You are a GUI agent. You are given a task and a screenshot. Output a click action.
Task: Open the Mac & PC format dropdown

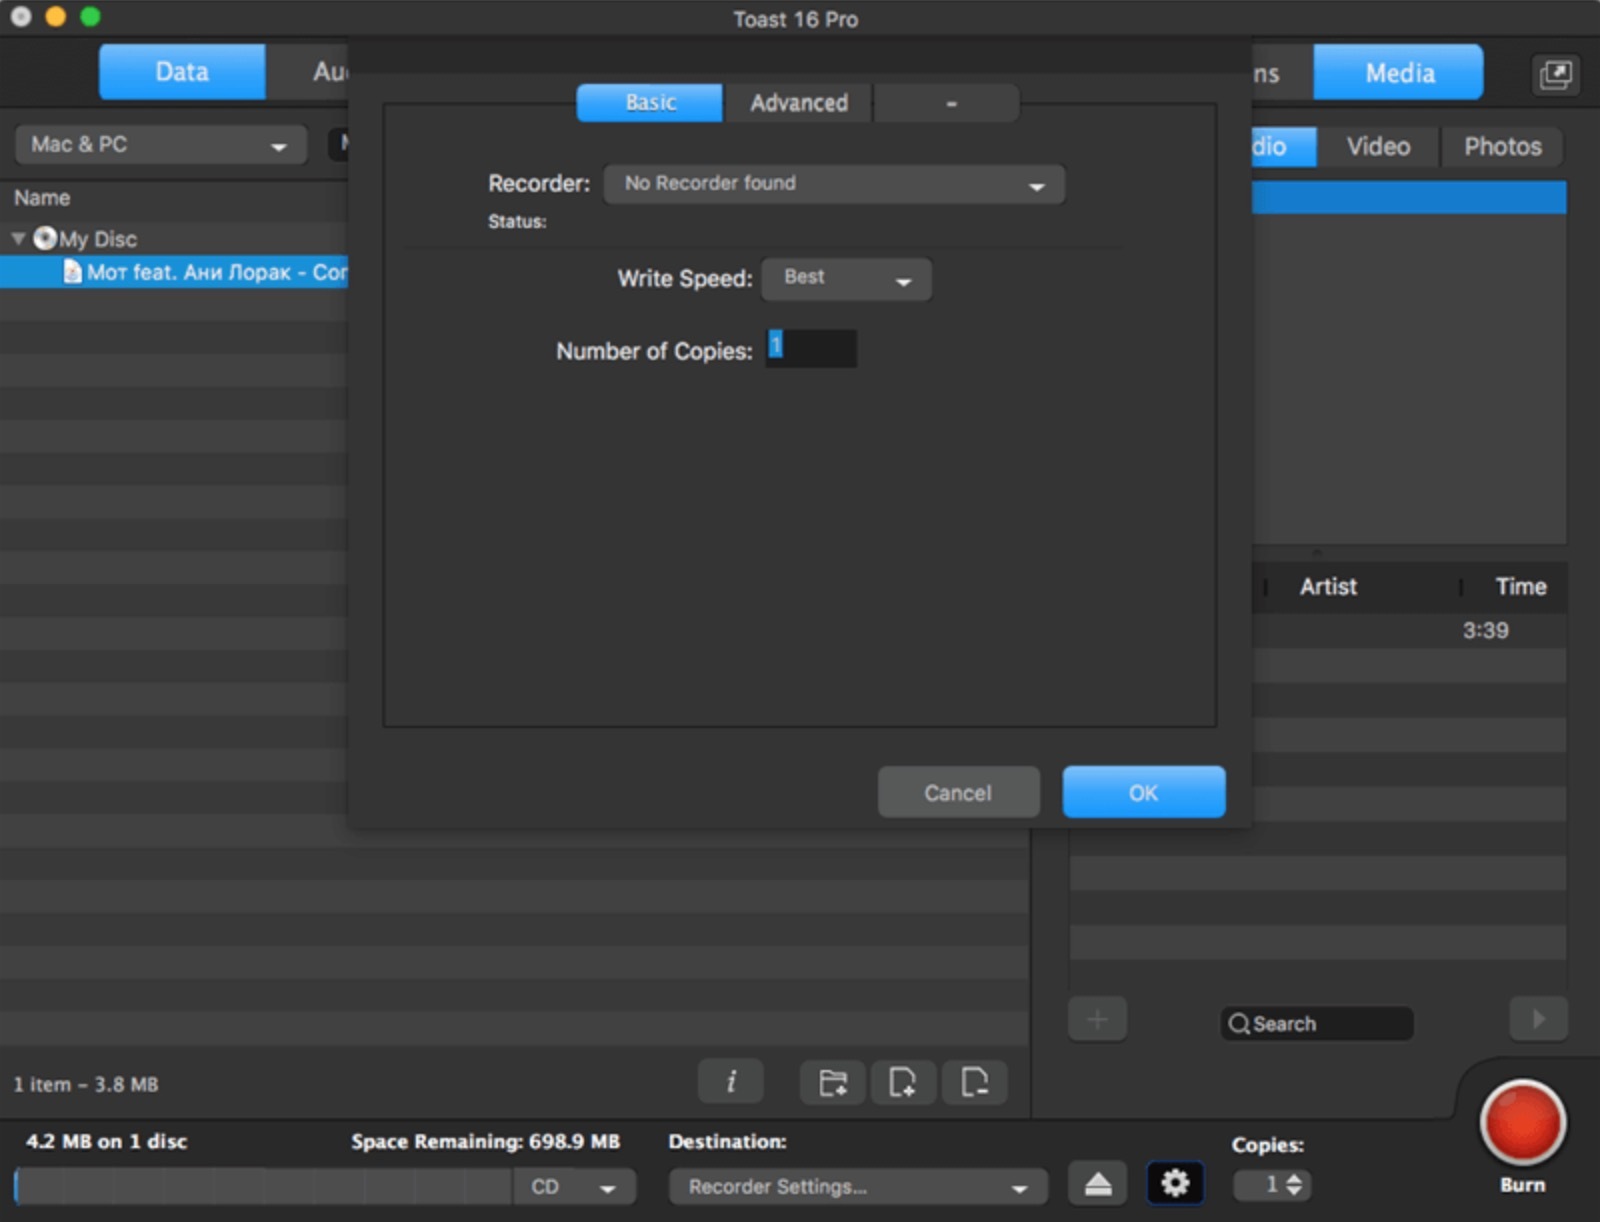[x=160, y=145]
